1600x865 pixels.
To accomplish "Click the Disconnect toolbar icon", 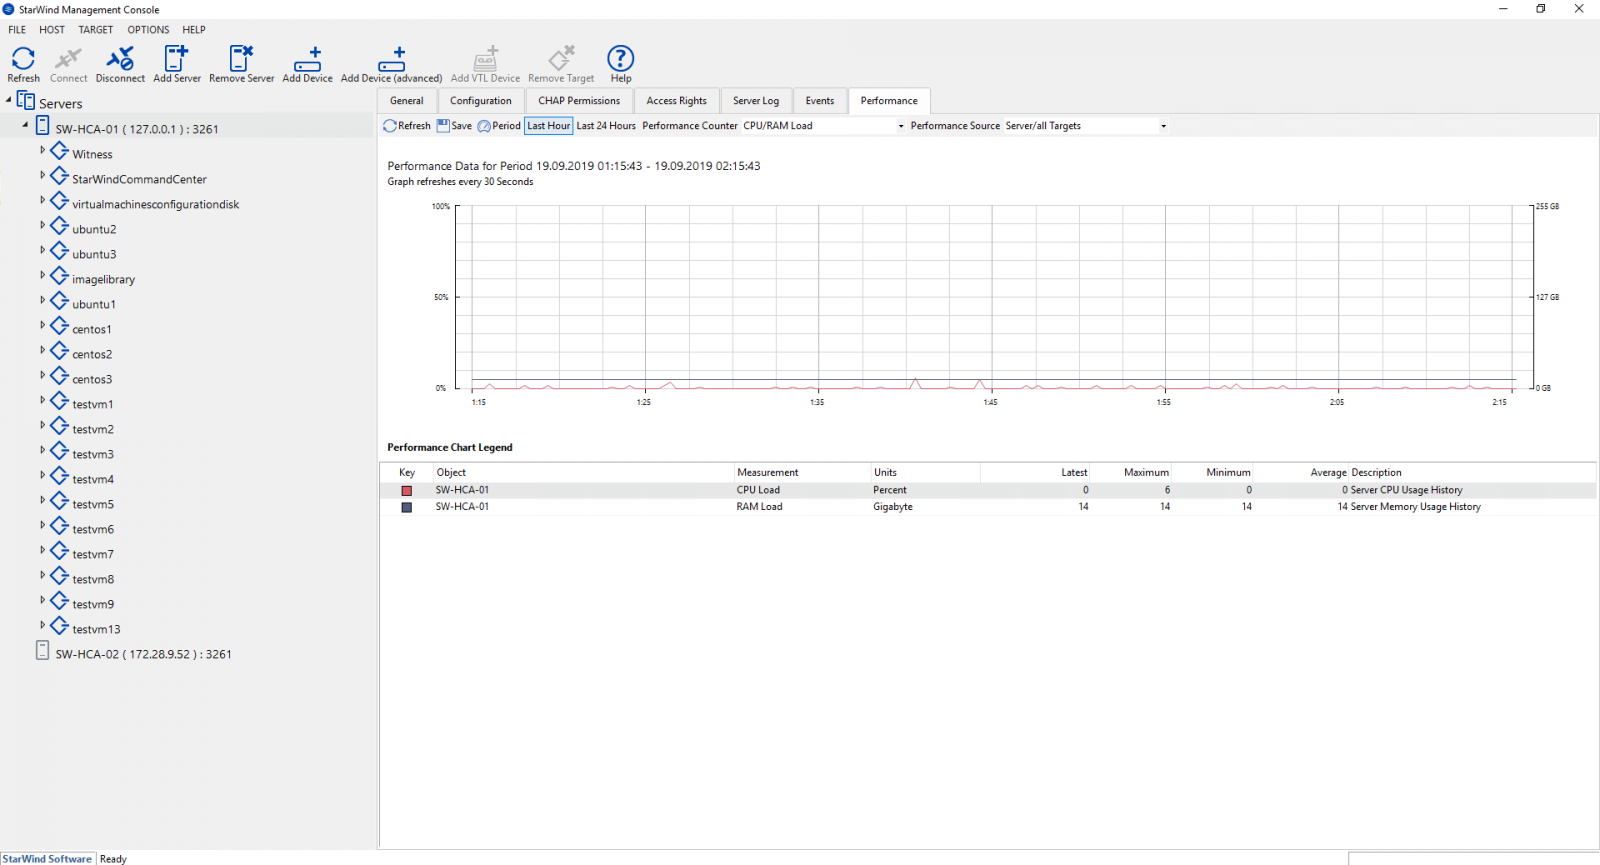I will (x=120, y=58).
